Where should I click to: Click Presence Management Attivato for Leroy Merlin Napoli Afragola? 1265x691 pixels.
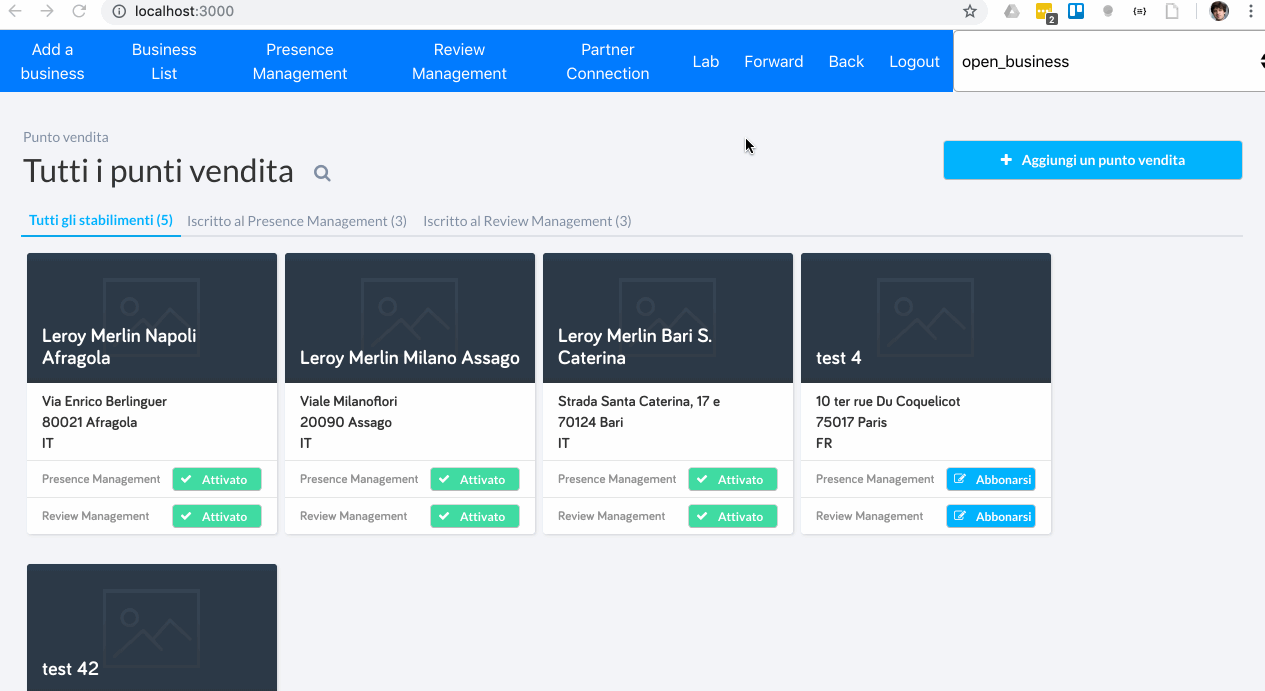coord(217,479)
